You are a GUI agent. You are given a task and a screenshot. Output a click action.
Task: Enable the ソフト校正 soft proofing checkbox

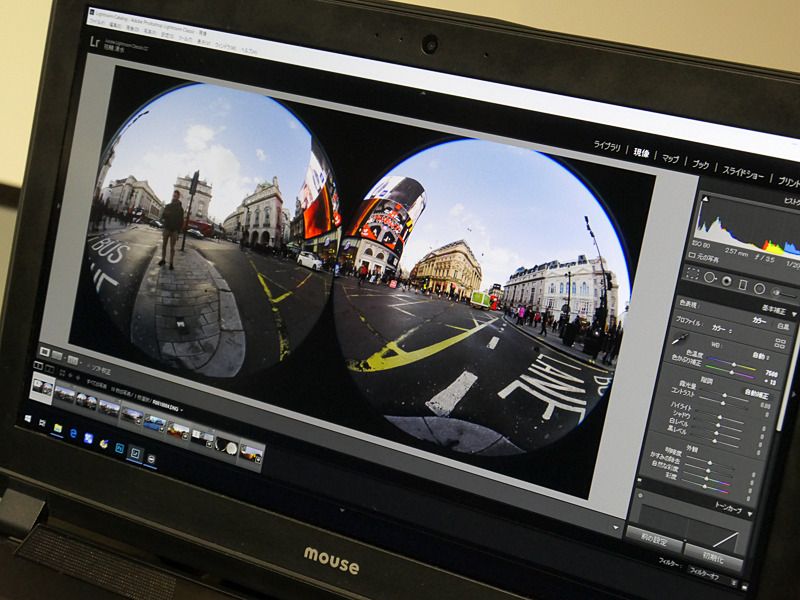coord(86,365)
